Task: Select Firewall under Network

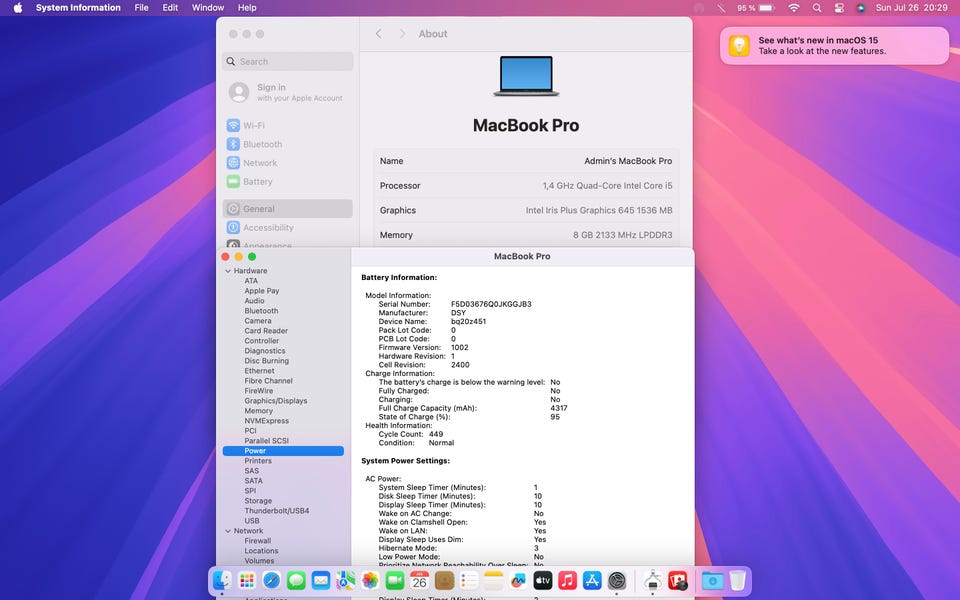Action: (x=257, y=541)
